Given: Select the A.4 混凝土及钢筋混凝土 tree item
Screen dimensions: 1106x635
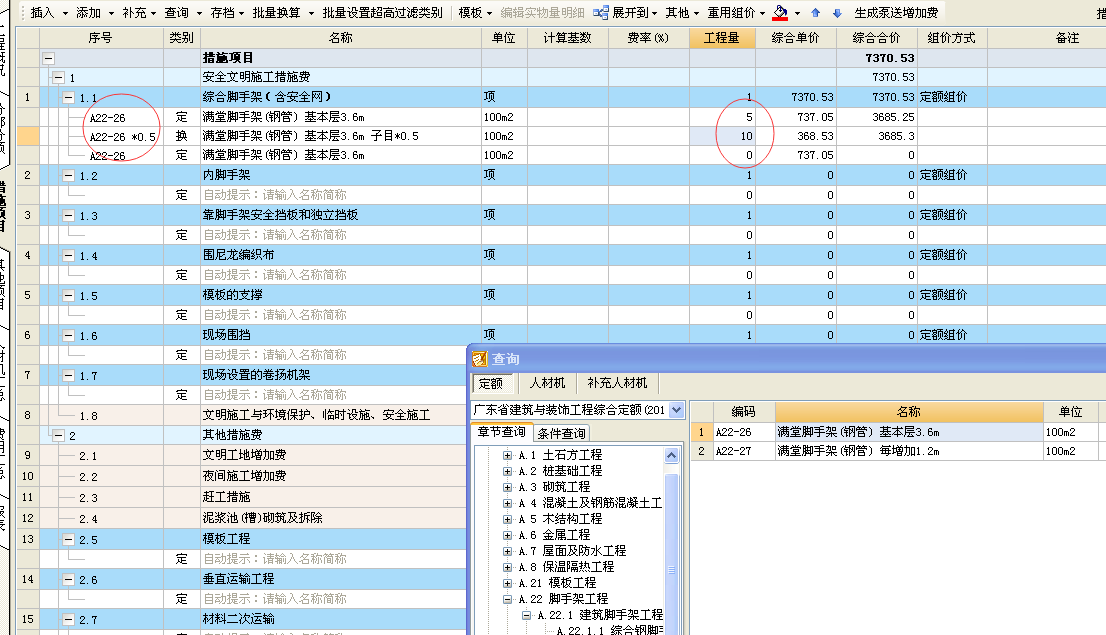Looking at the screenshot, I should coord(590,503).
